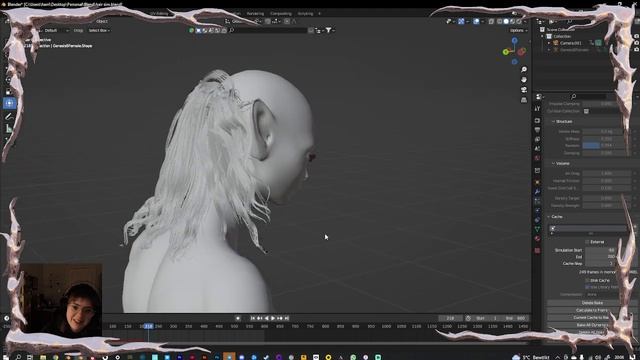The image size is (640, 360).
Task: Click the red X axis on navigation gizmo
Action: pos(522,51)
